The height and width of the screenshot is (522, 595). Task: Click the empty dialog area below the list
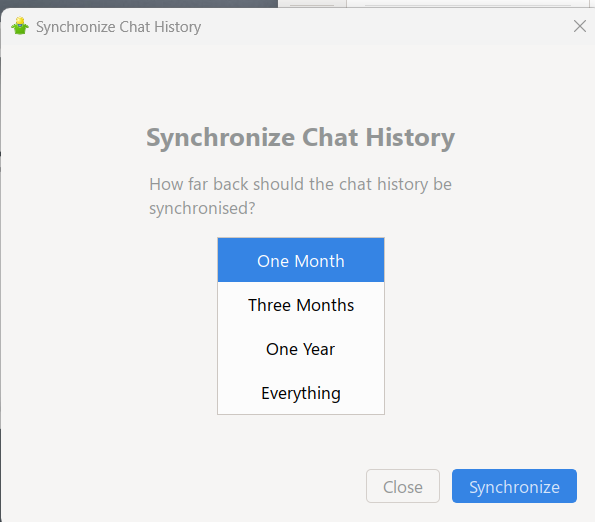click(300, 440)
